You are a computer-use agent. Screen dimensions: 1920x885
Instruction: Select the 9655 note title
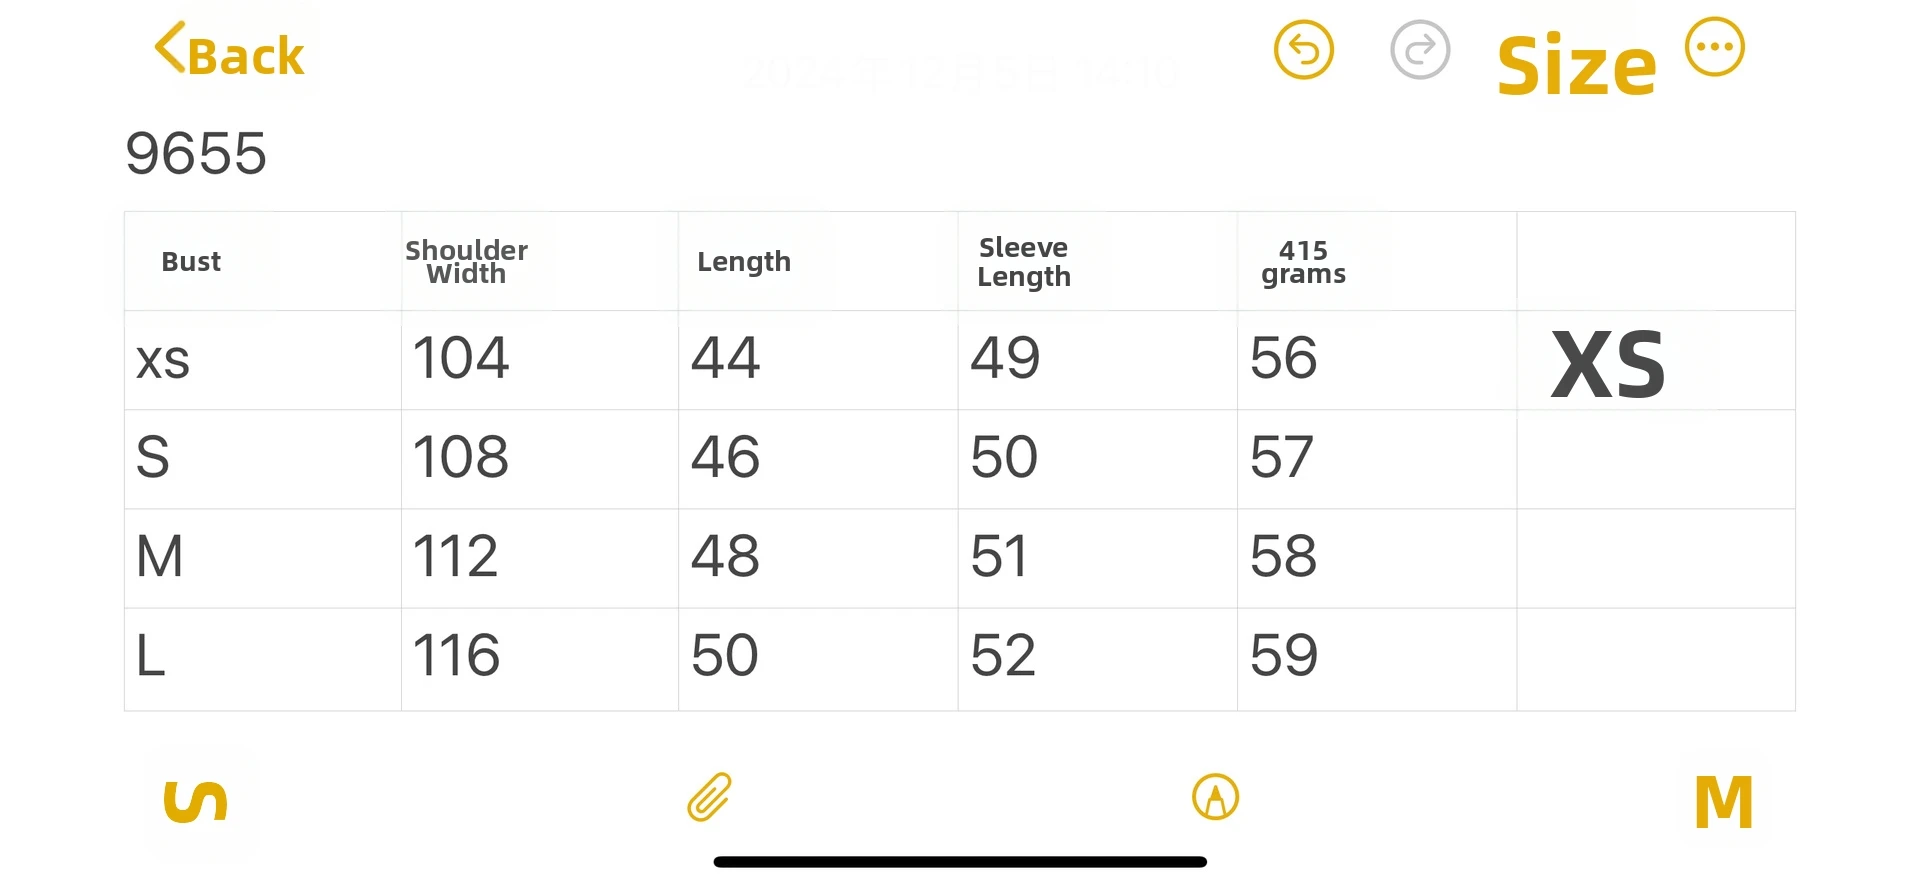(196, 154)
